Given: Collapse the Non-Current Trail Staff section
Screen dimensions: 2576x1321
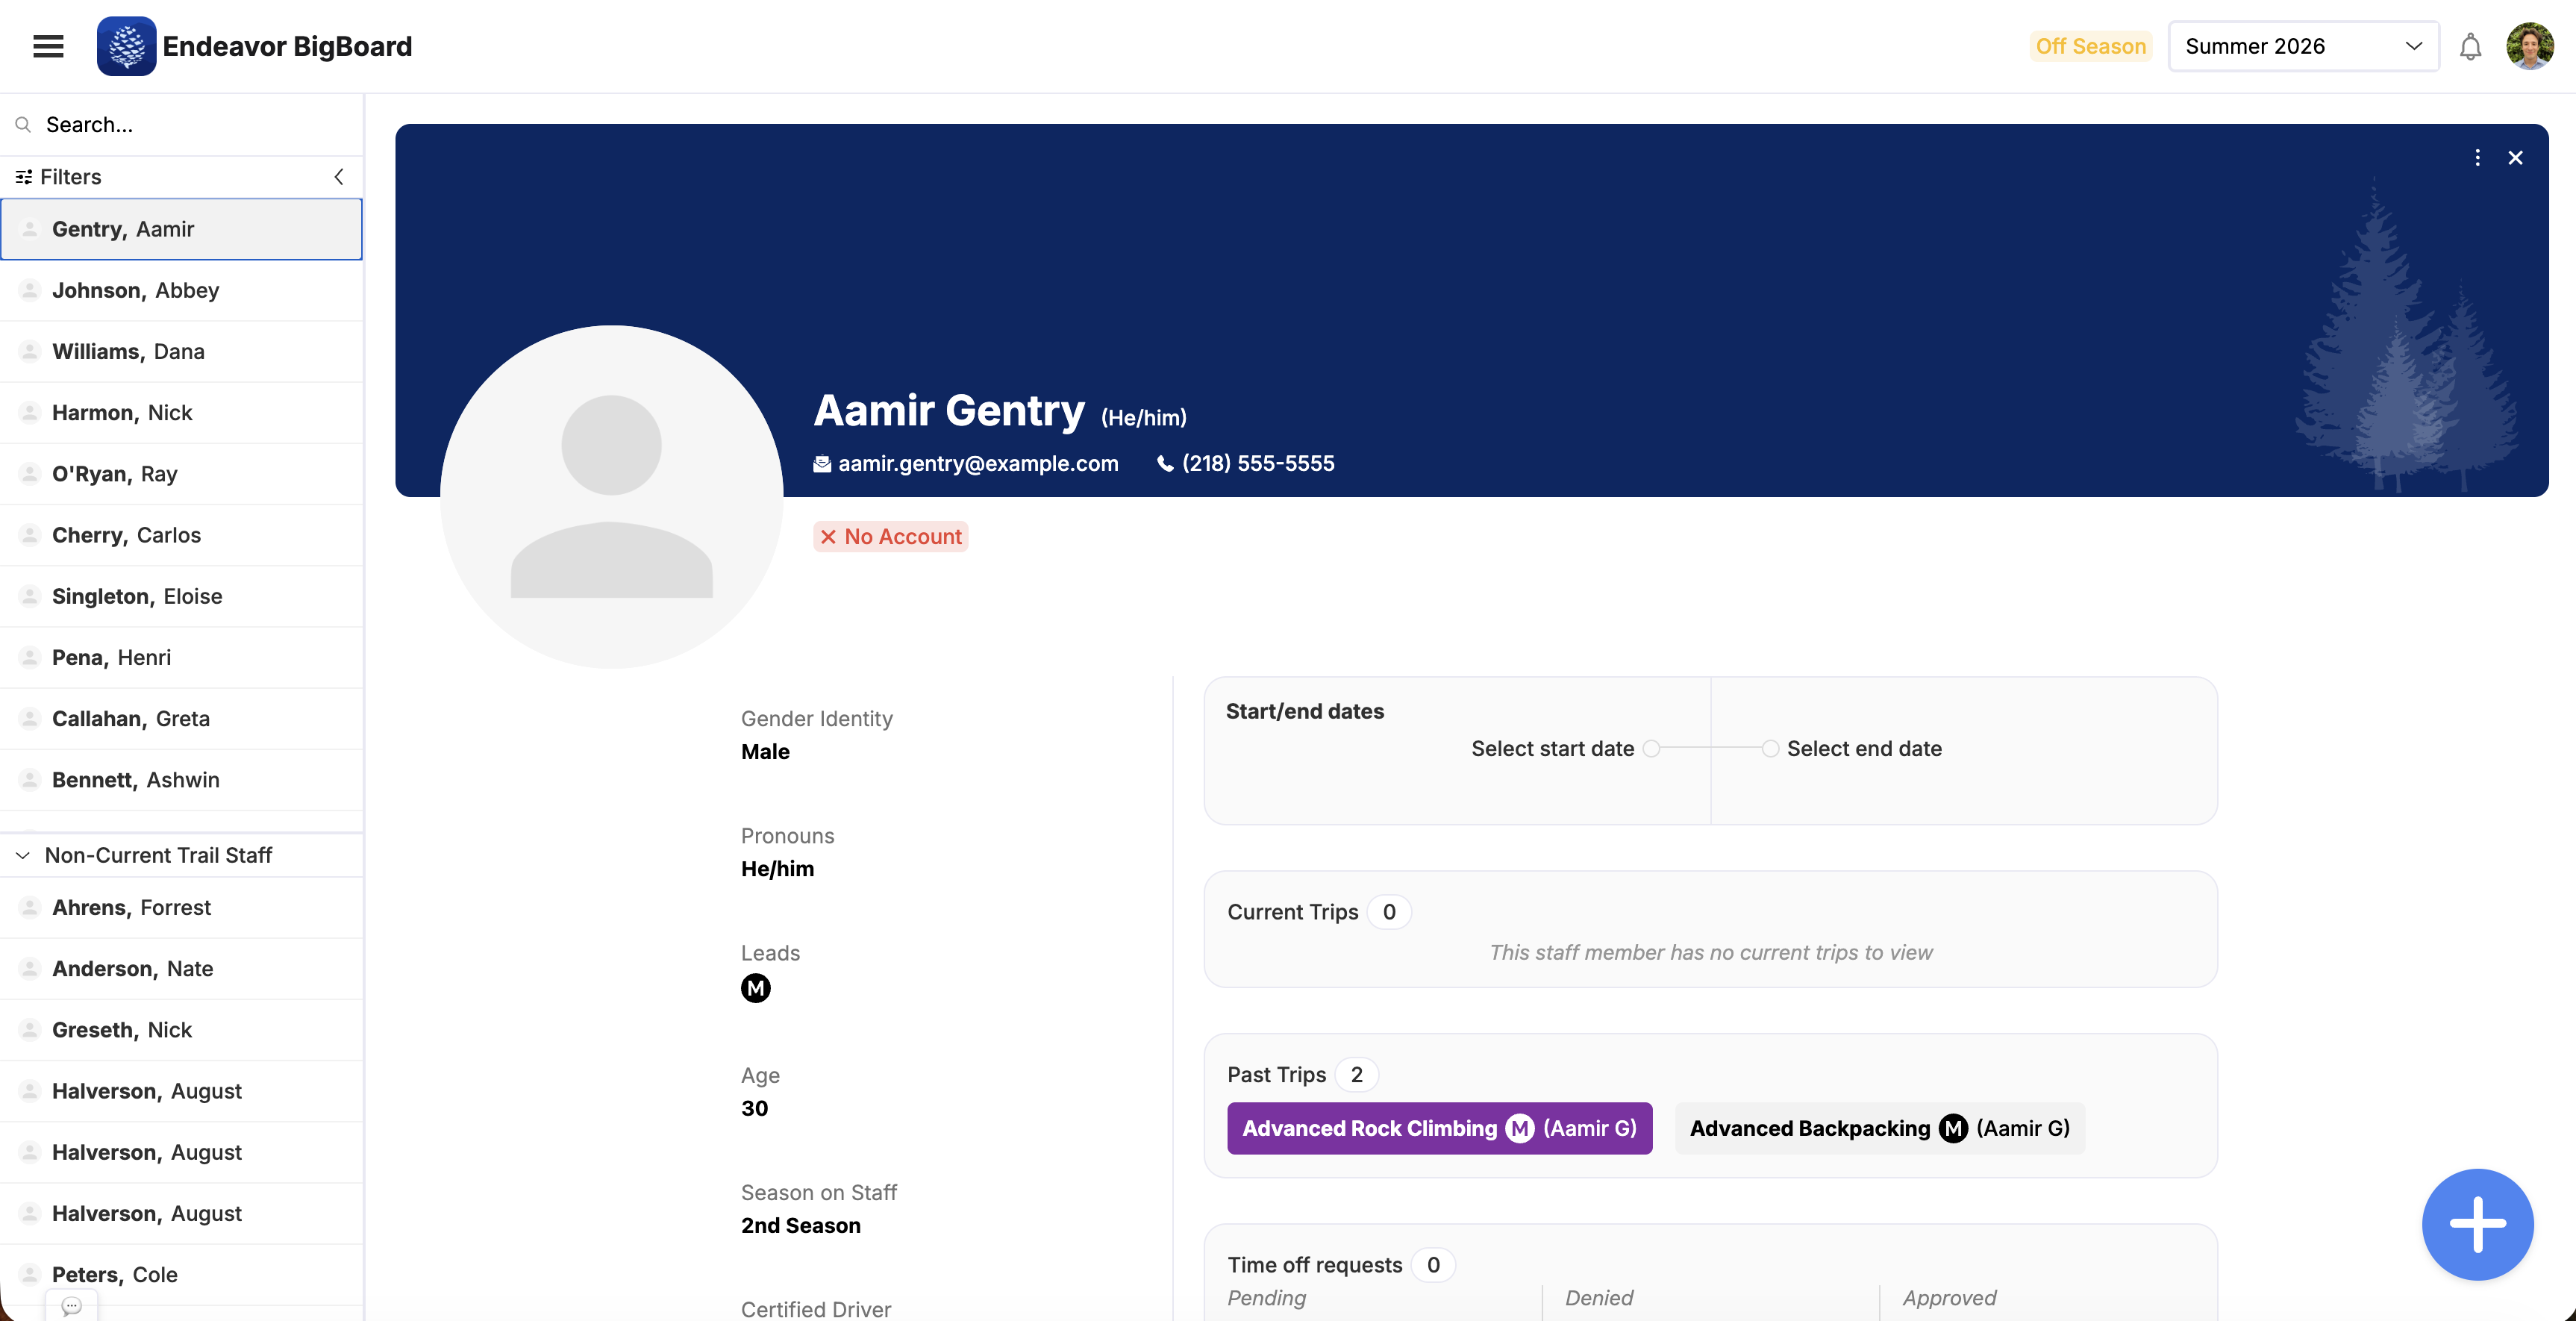Looking at the screenshot, I should coord(23,855).
